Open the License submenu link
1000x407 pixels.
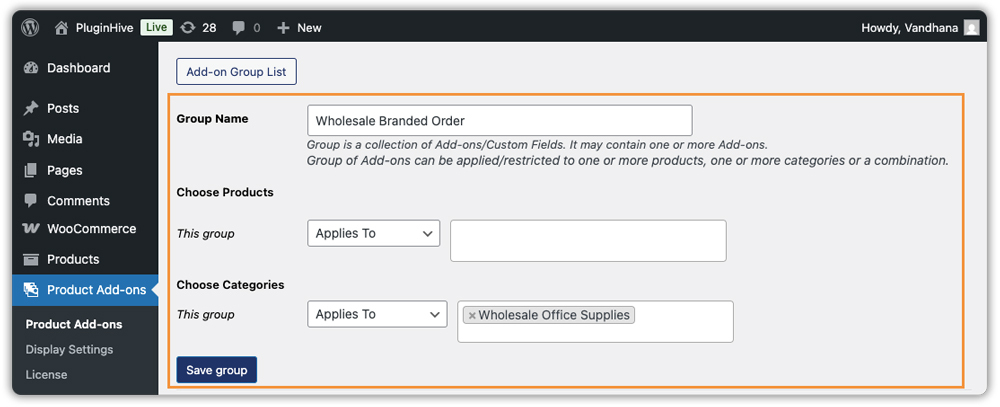46,374
